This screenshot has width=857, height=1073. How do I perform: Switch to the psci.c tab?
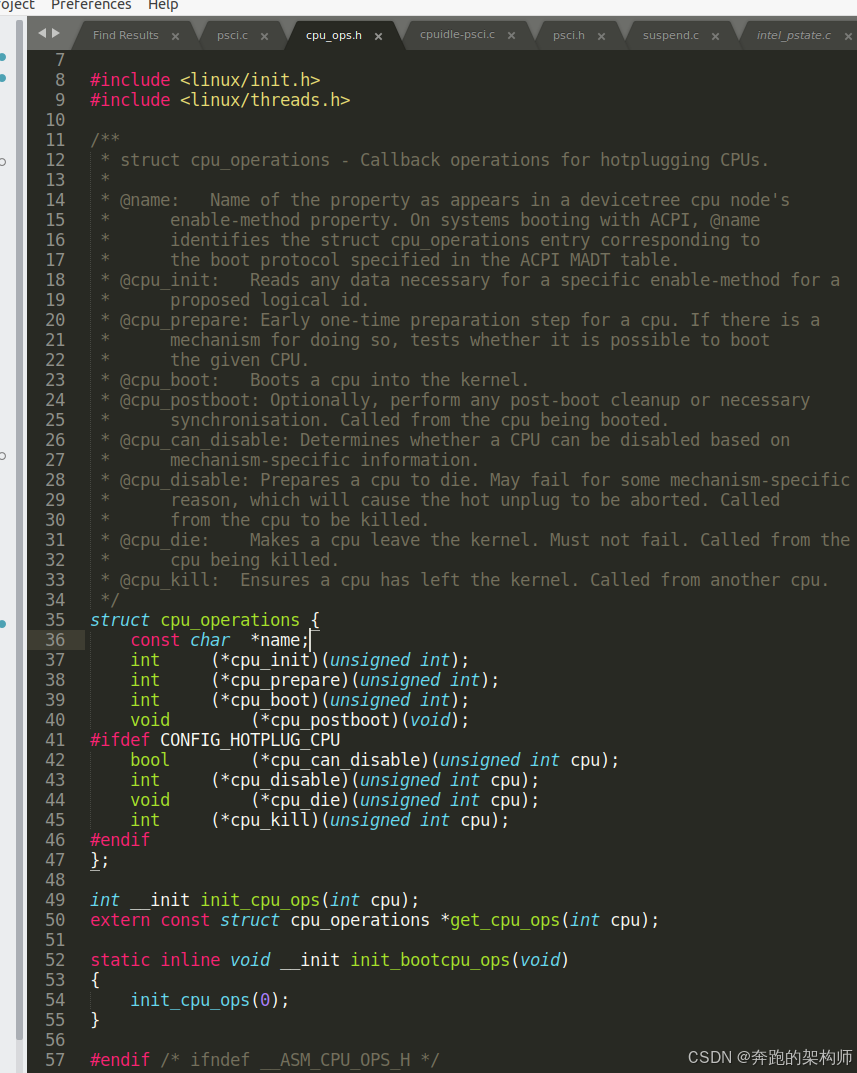pyautogui.click(x=233, y=35)
